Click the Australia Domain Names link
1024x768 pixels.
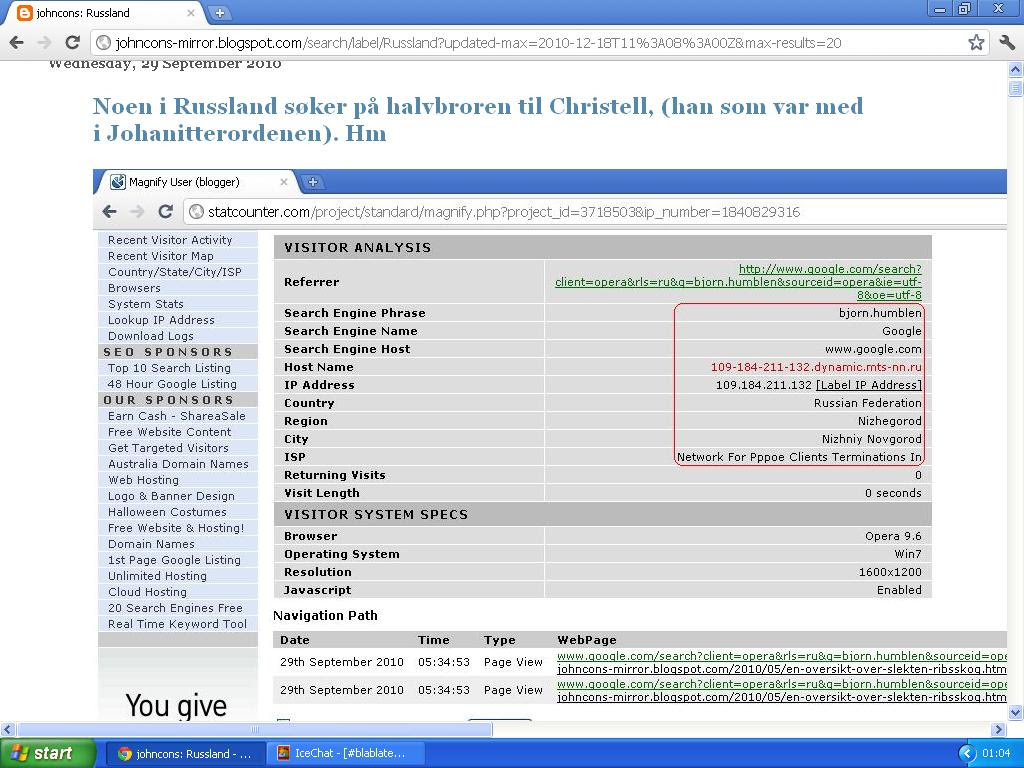178,464
